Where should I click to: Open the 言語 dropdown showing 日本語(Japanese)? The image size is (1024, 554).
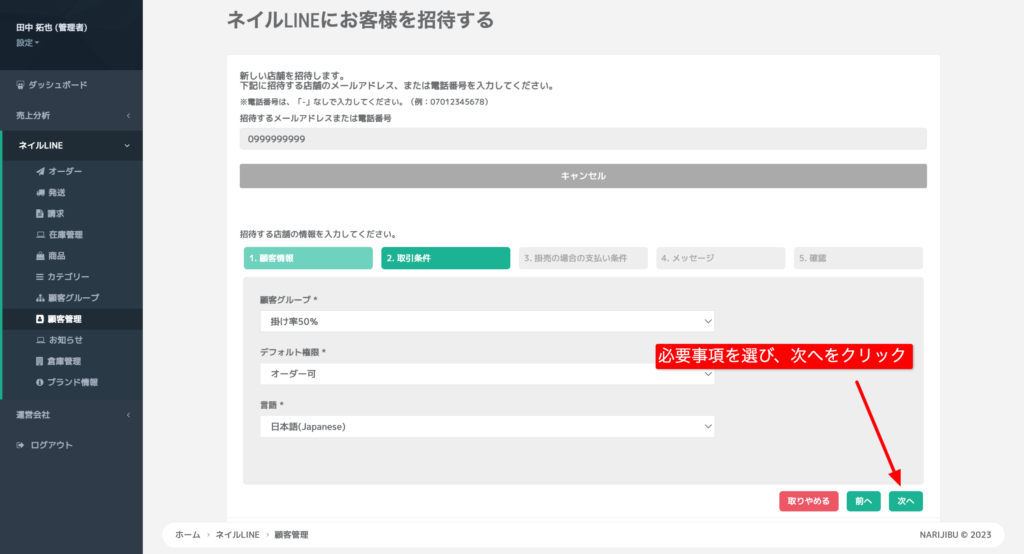(x=486, y=427)
